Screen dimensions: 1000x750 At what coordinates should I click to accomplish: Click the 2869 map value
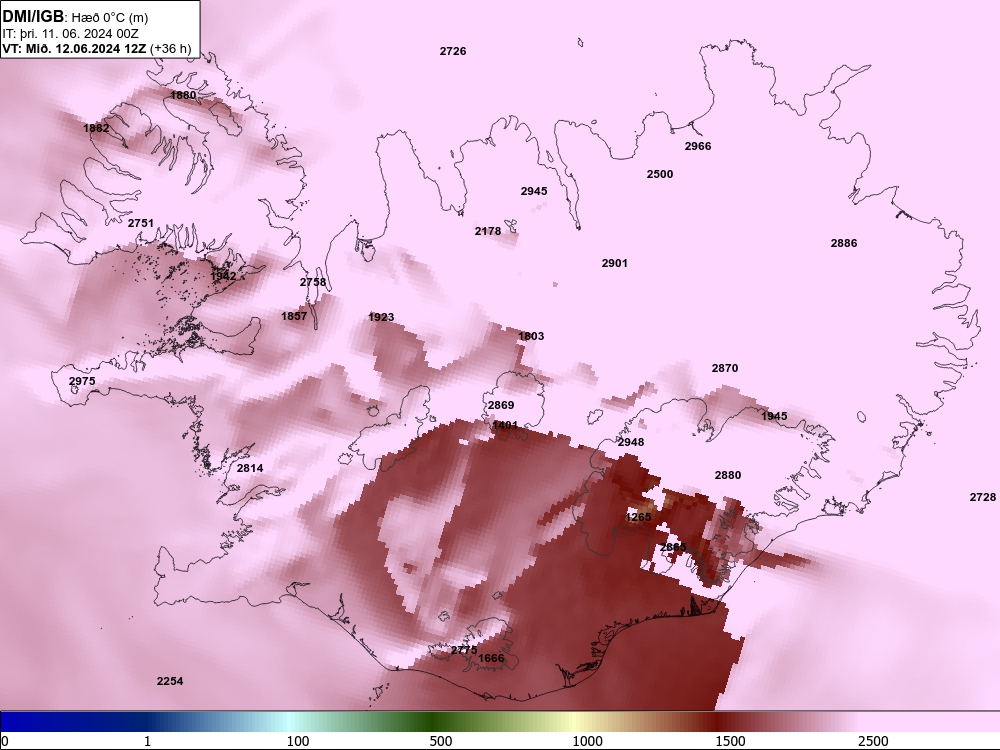(501, 405)
